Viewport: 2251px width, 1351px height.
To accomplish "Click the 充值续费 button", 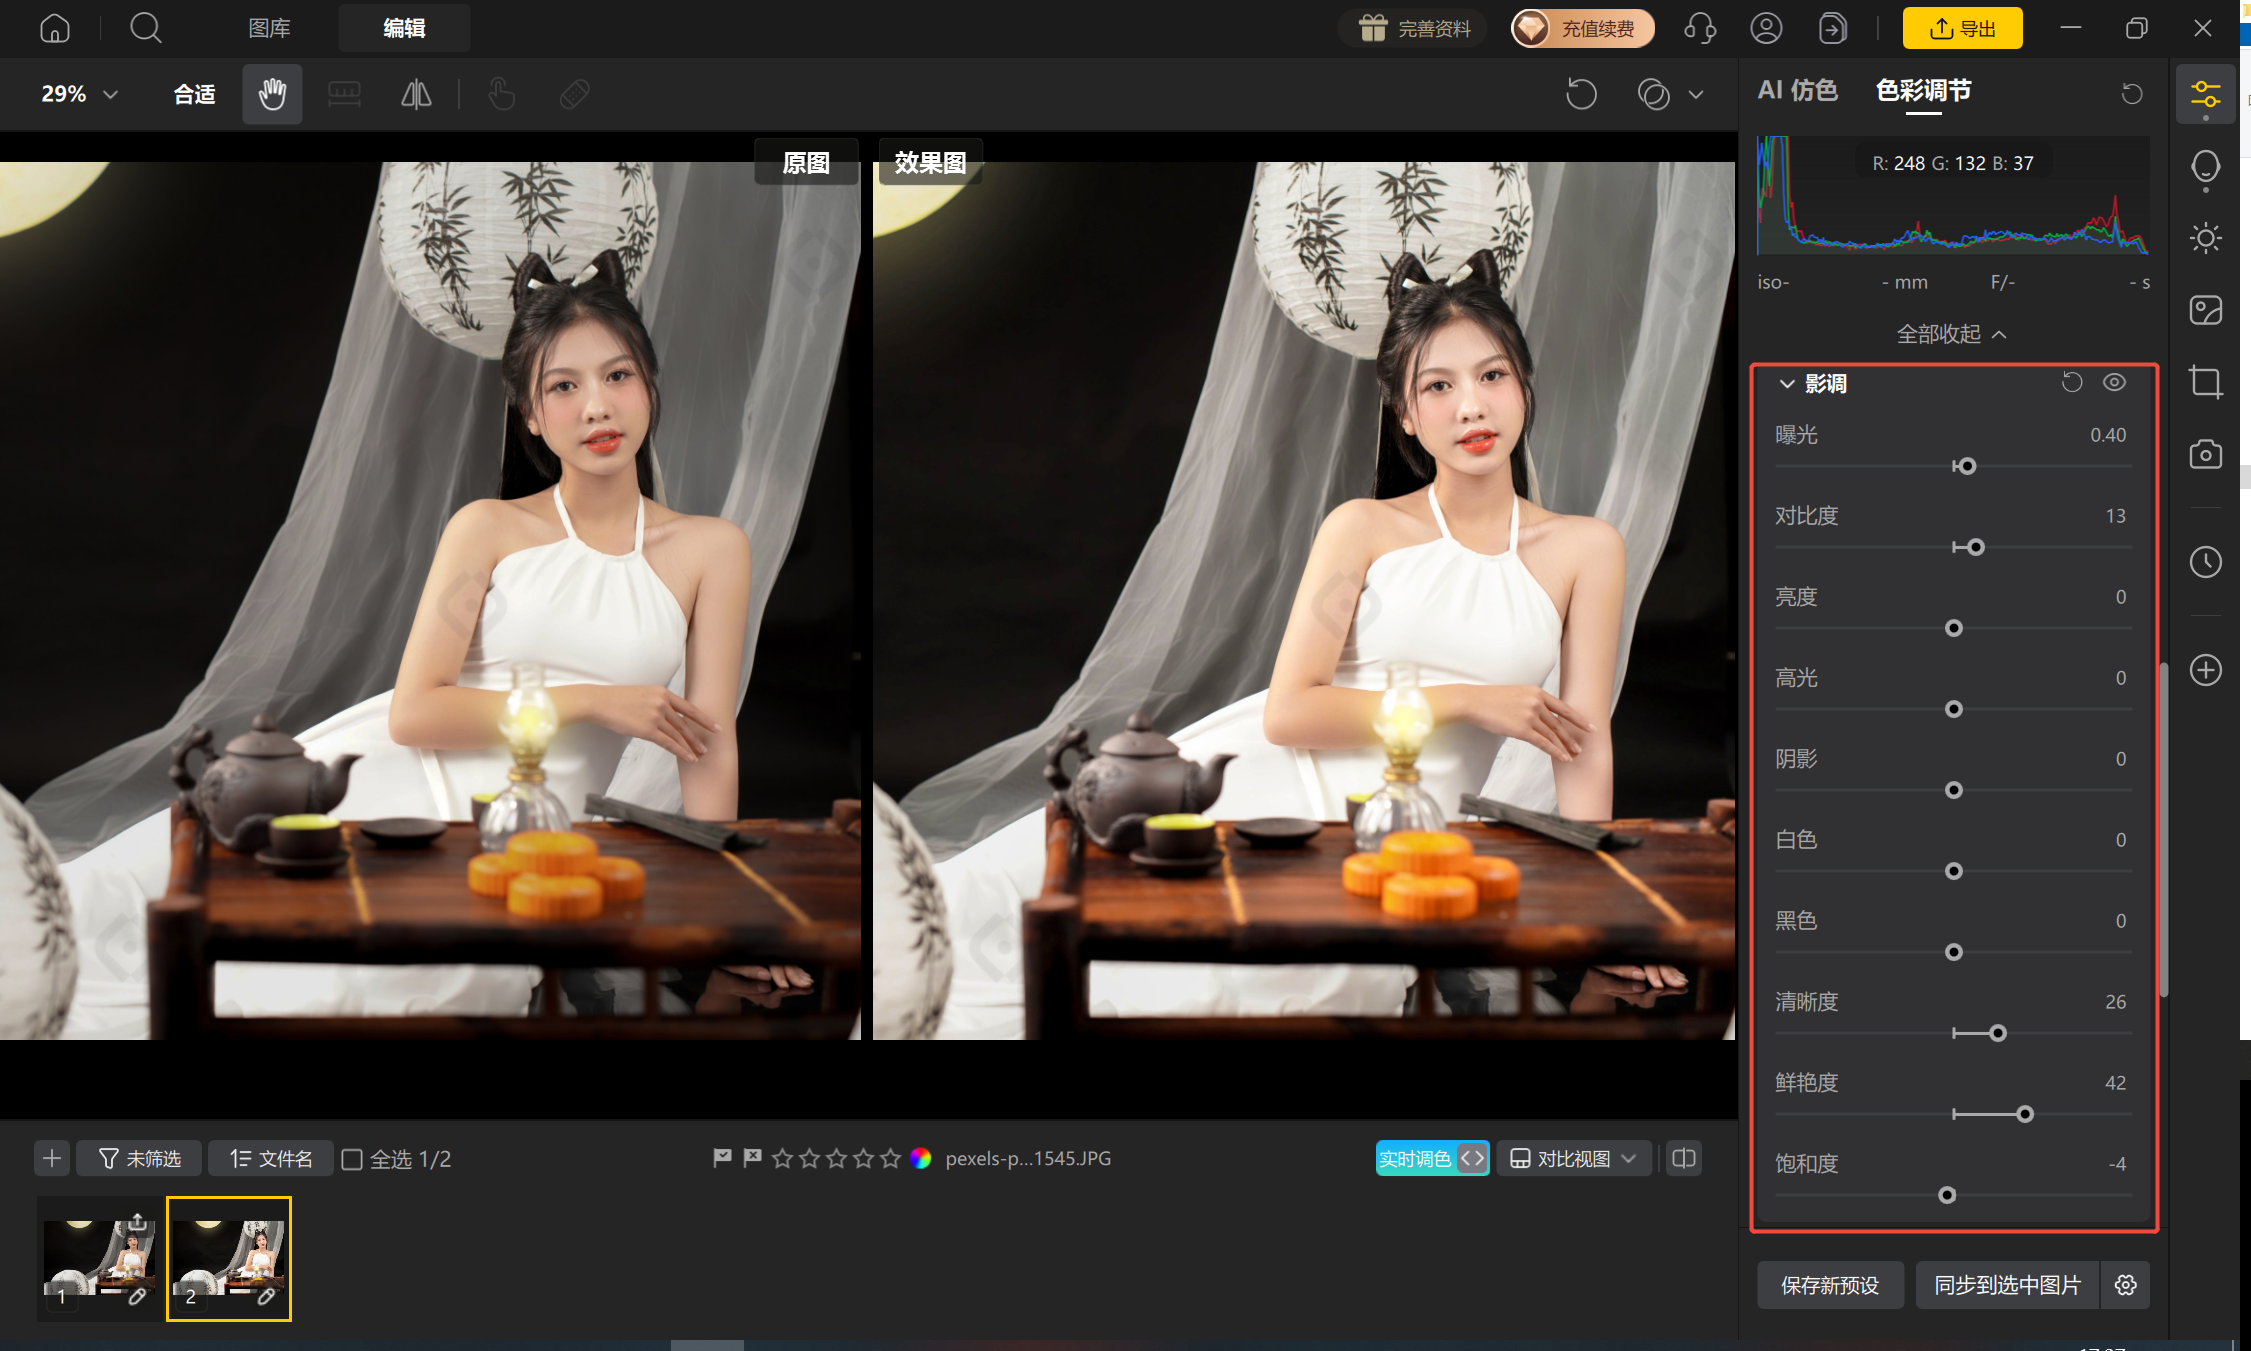I will [1582, 28].
